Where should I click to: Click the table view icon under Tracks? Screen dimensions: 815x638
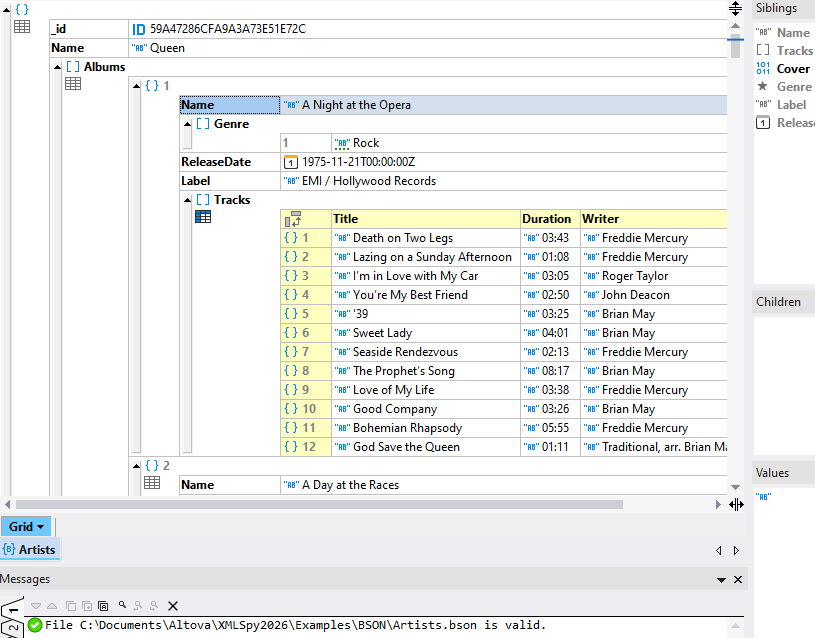[203, 217]
